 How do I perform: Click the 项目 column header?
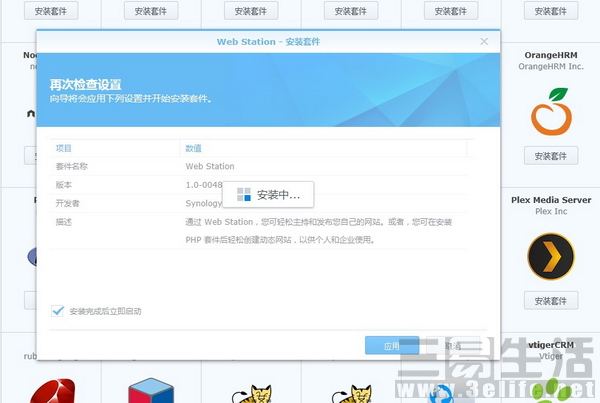pyautogui.click(x=64, y=148)
